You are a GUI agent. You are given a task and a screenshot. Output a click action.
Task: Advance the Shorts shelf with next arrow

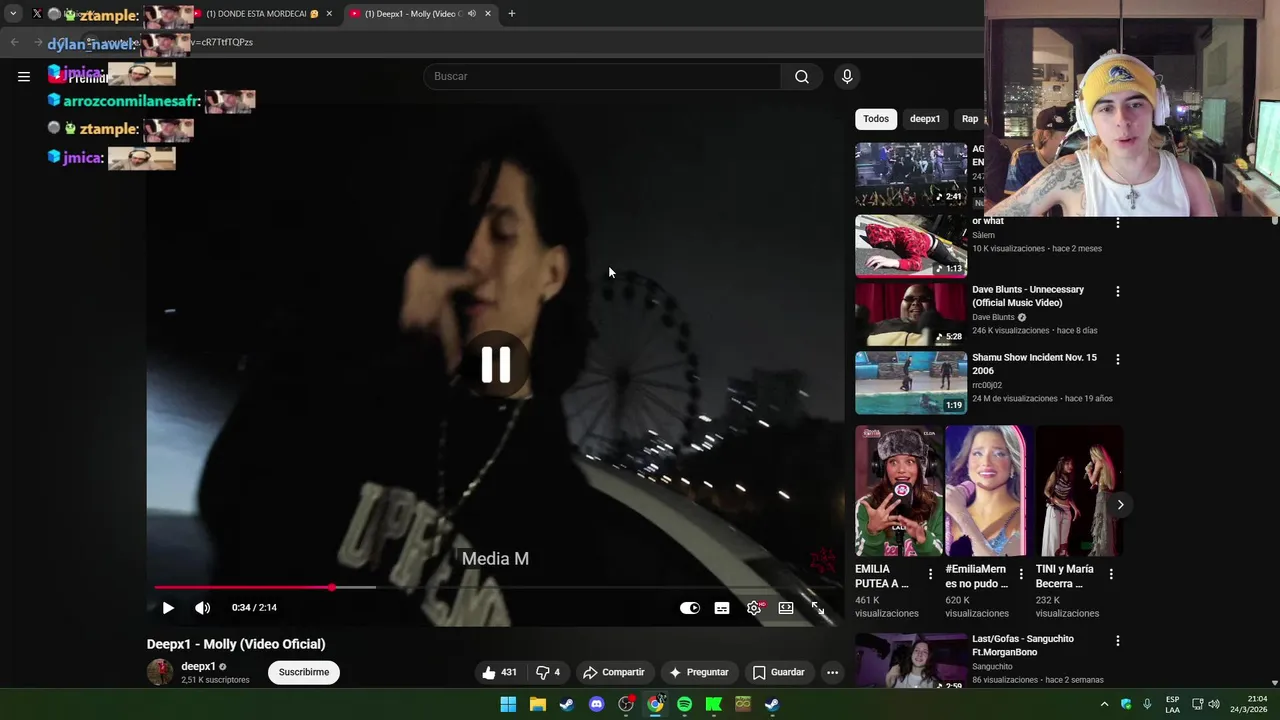(x=1120, y=505)
